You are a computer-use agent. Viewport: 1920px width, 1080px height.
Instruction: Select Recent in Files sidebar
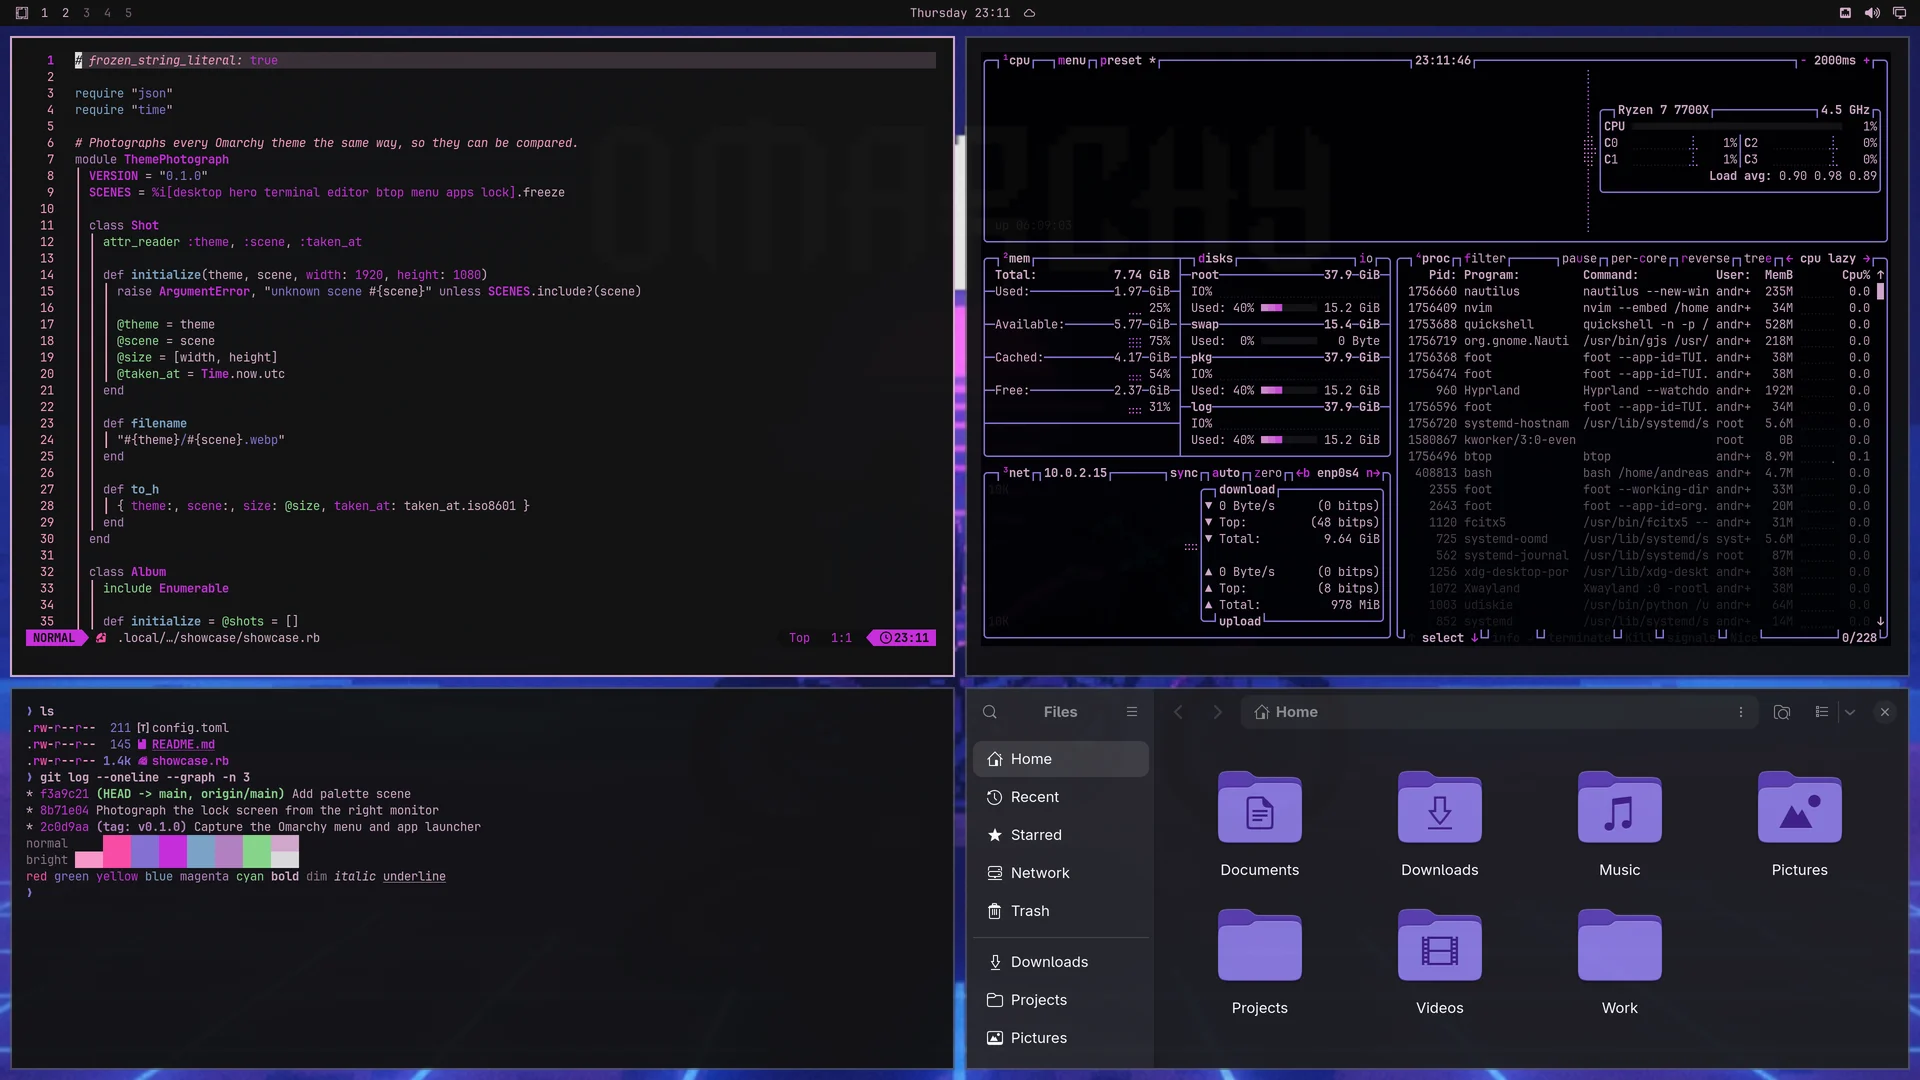tap(1060, 797)
